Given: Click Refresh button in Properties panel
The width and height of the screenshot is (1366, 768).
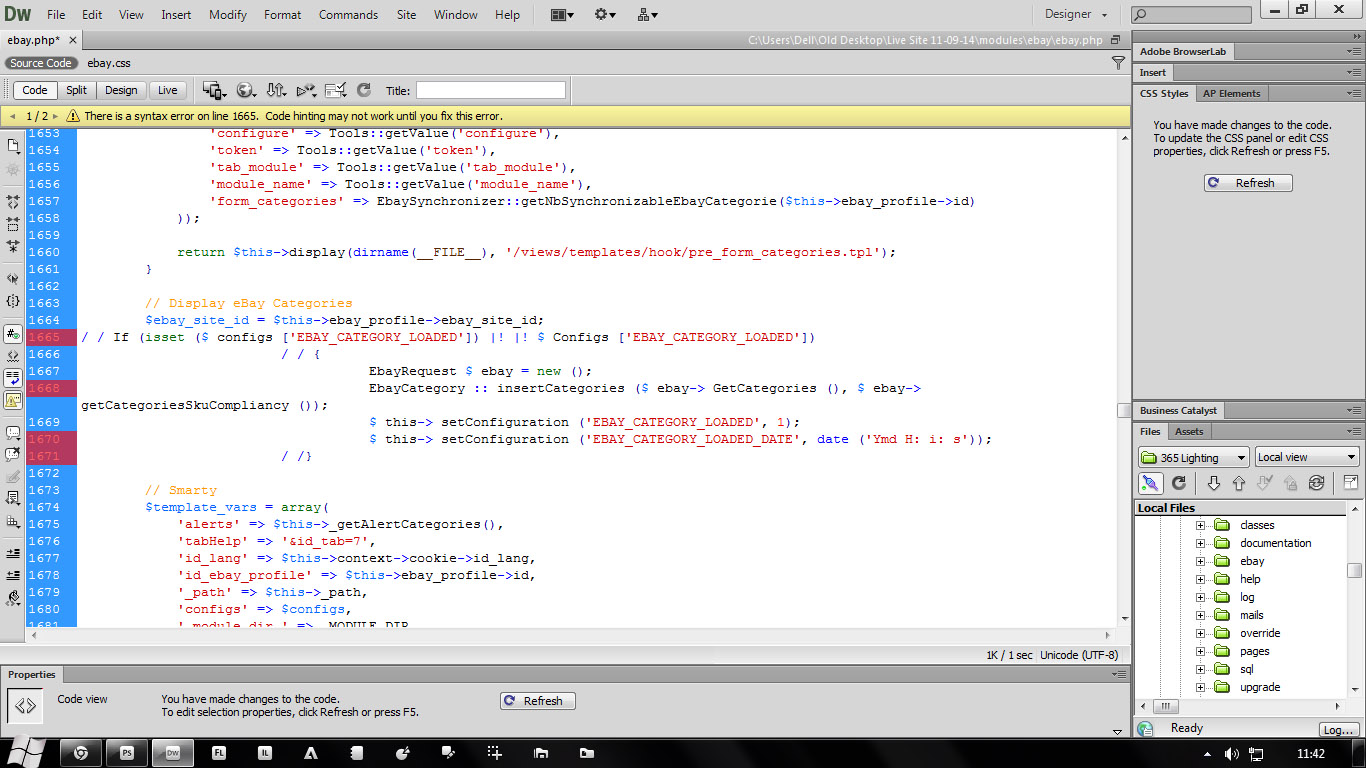Looking at the screenshot, I should (537, 701).
